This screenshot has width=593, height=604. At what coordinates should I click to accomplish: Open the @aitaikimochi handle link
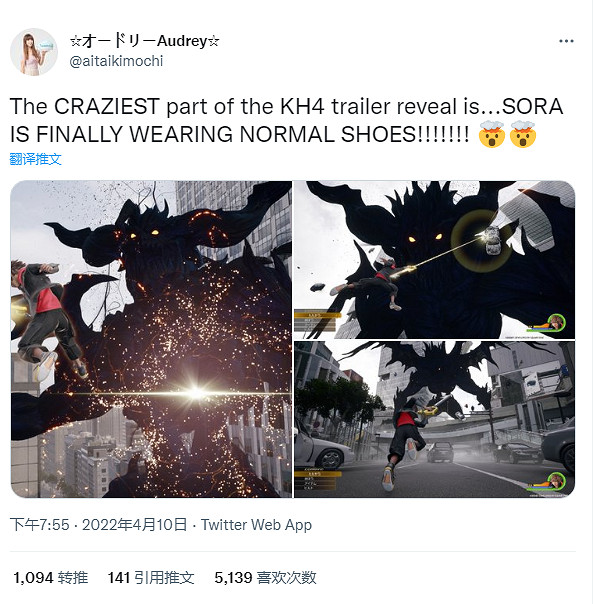116,61
